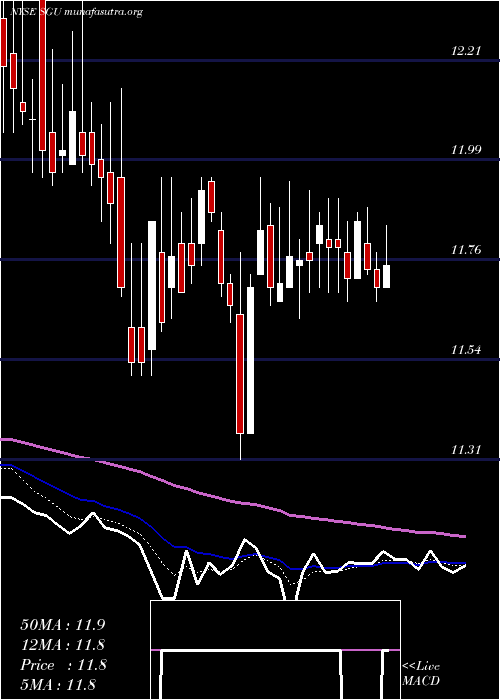Click the 50MA : 11.9 legend entry
Image resolution: width=500 pixels, height=700 pixels.
point(62,625)
